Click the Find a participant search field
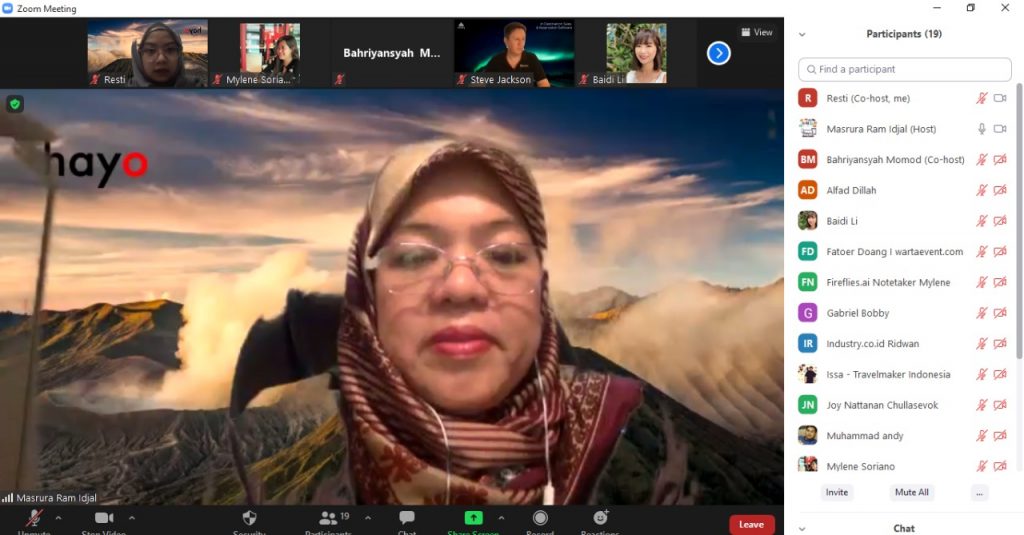Screen dimensions: 1024x535 904,69
